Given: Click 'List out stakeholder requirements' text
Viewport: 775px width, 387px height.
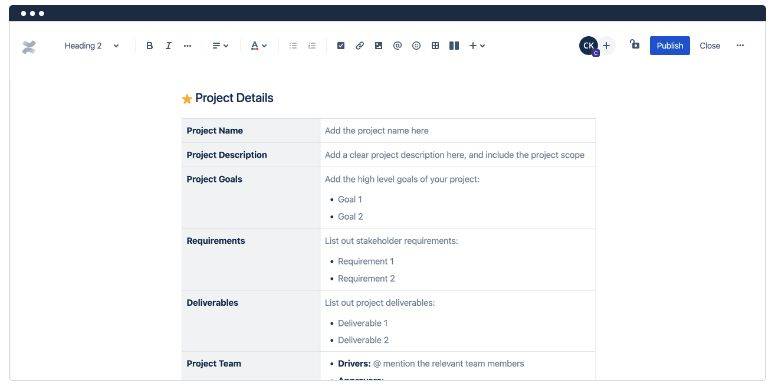Looking at the screenshot, I should point(391,241).
